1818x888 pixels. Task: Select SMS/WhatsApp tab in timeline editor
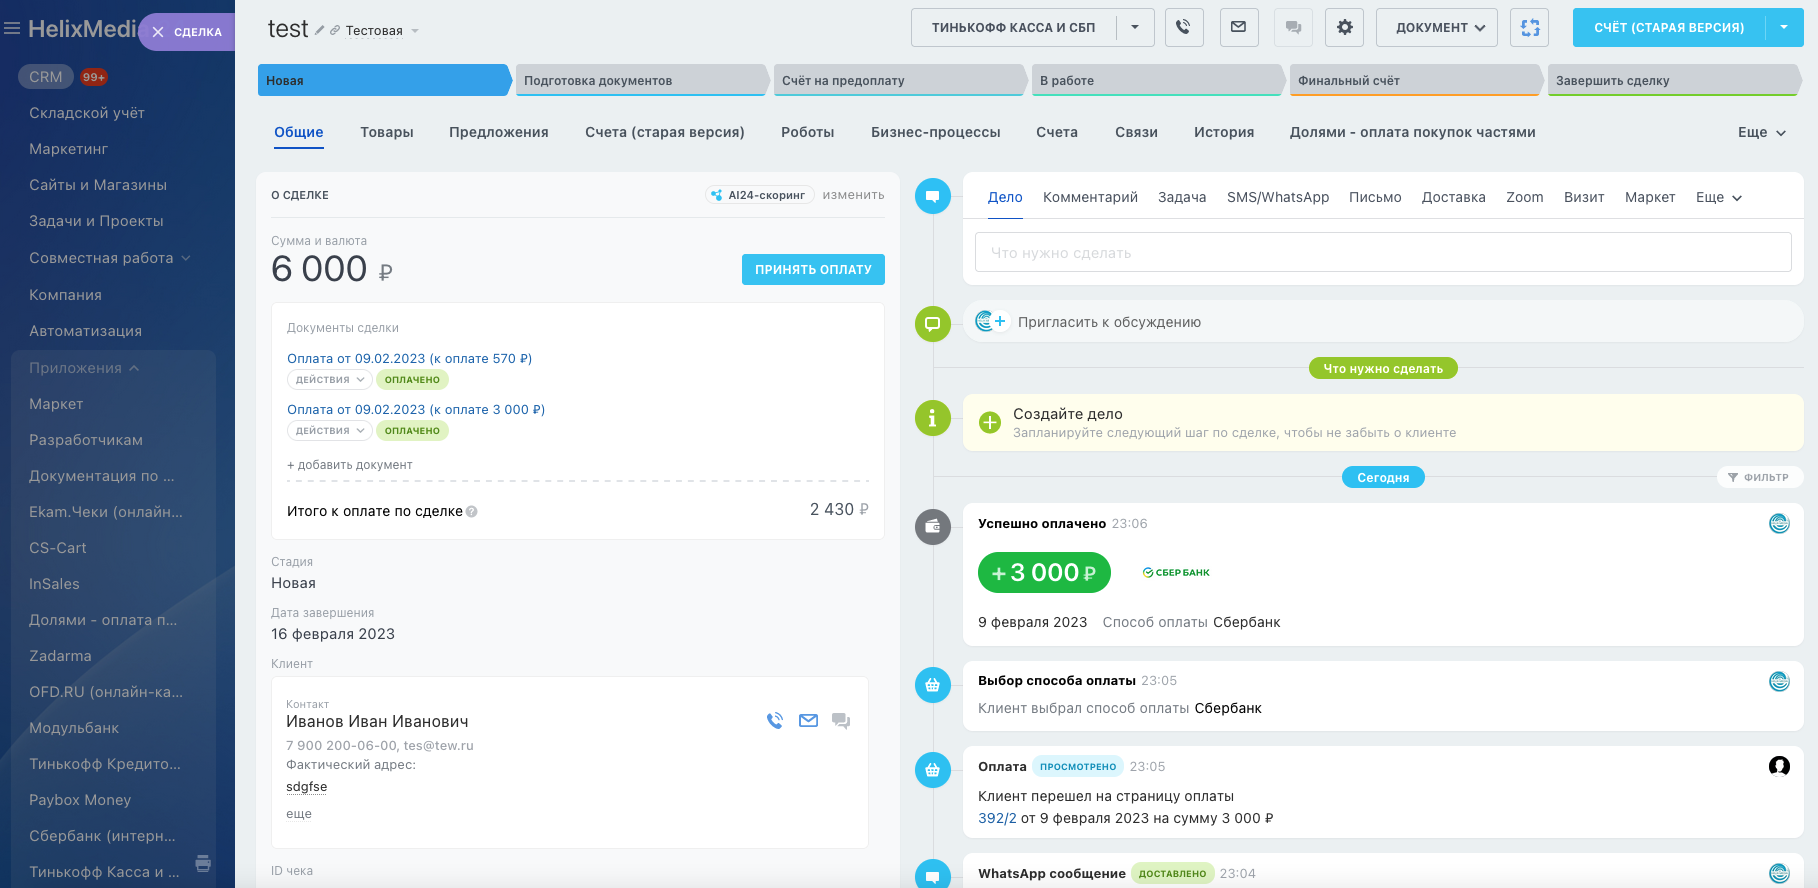pyautogui.click(x=1278, y=197)
